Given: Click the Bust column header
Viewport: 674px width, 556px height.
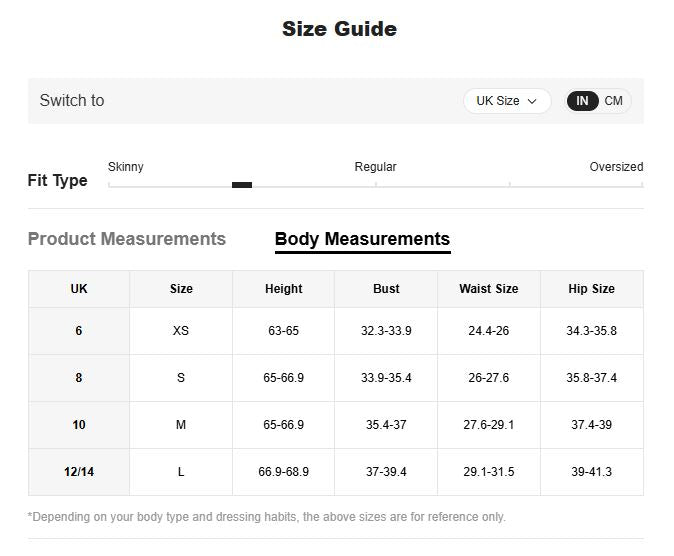Looking at the screenshot, I should point(386,289).
